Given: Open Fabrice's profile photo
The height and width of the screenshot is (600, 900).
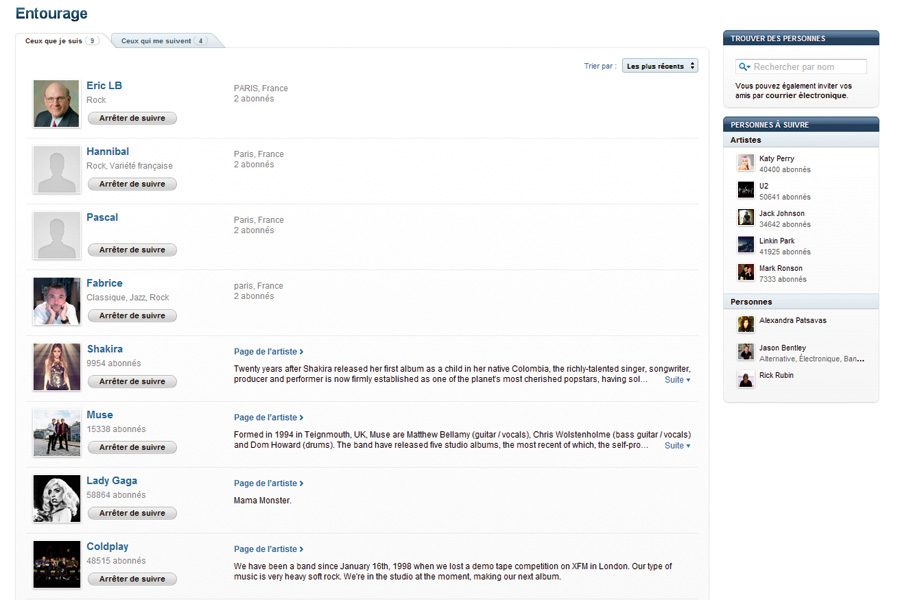Looking at the screenshot, I should pyautogui.click(x=56, y=301).
